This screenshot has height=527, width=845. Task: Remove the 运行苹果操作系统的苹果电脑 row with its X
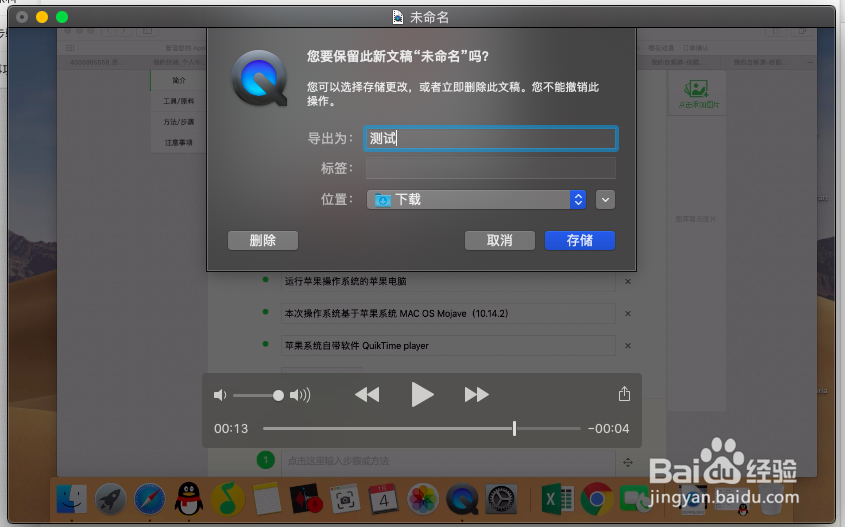(x=628, y=281)
